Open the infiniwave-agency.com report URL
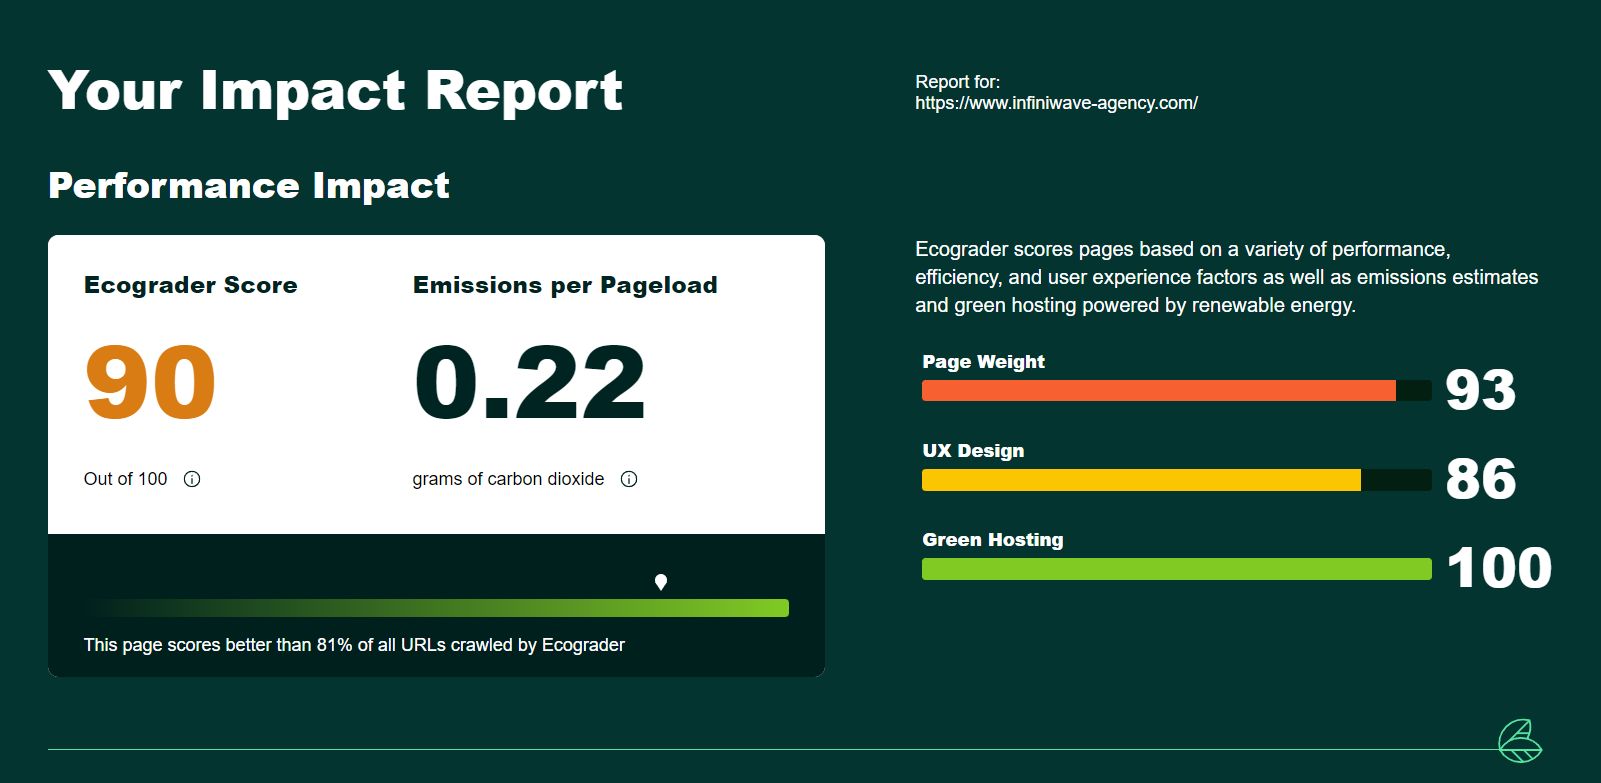Viewport: 1601px width, 783px height. [1056, 103]
